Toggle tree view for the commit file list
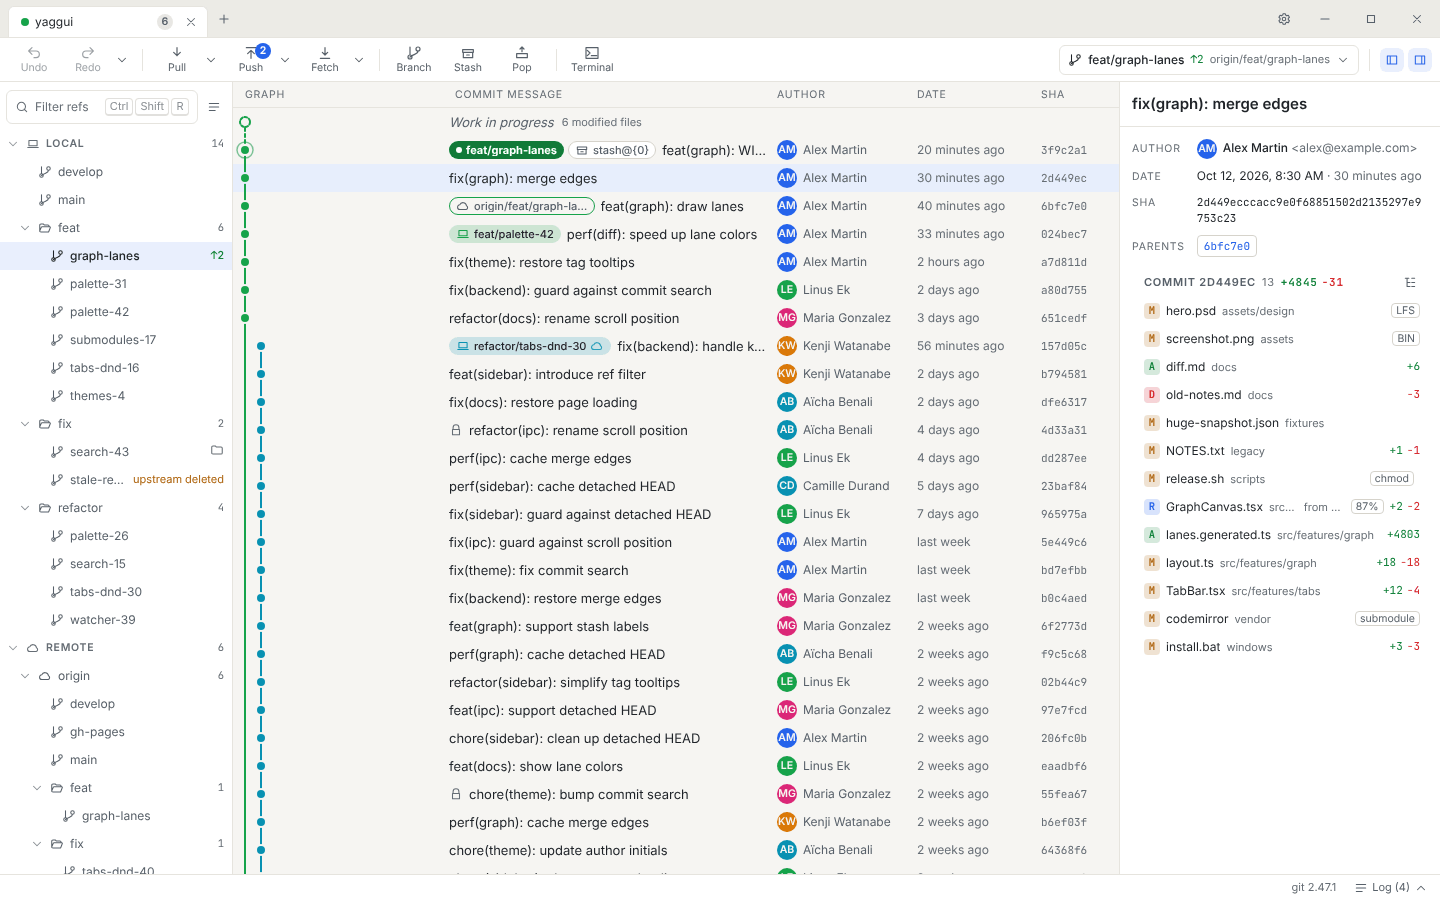 point(1410,283)
